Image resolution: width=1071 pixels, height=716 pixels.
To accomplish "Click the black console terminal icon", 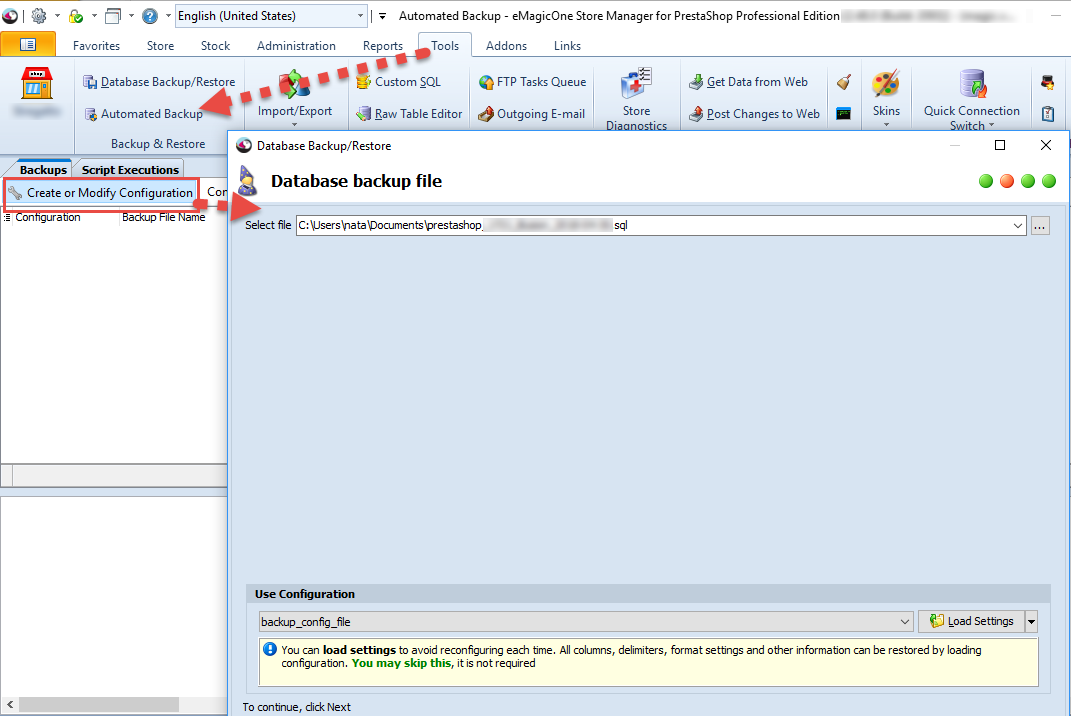I will coord(844,114).
